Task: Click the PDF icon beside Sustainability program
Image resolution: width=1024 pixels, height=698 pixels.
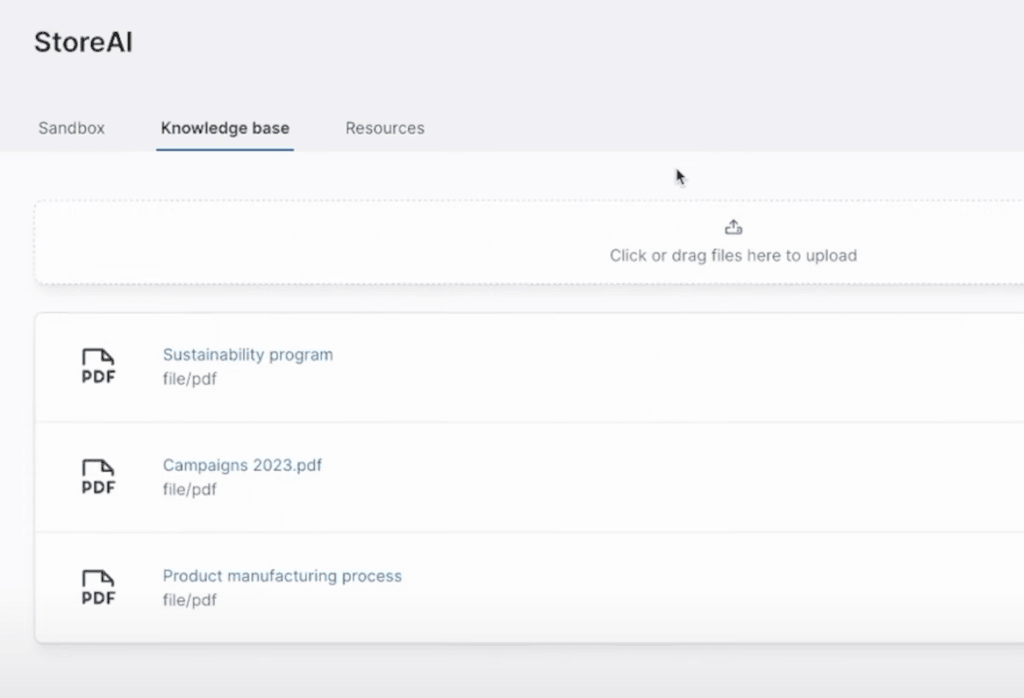Action: point(97,367)
